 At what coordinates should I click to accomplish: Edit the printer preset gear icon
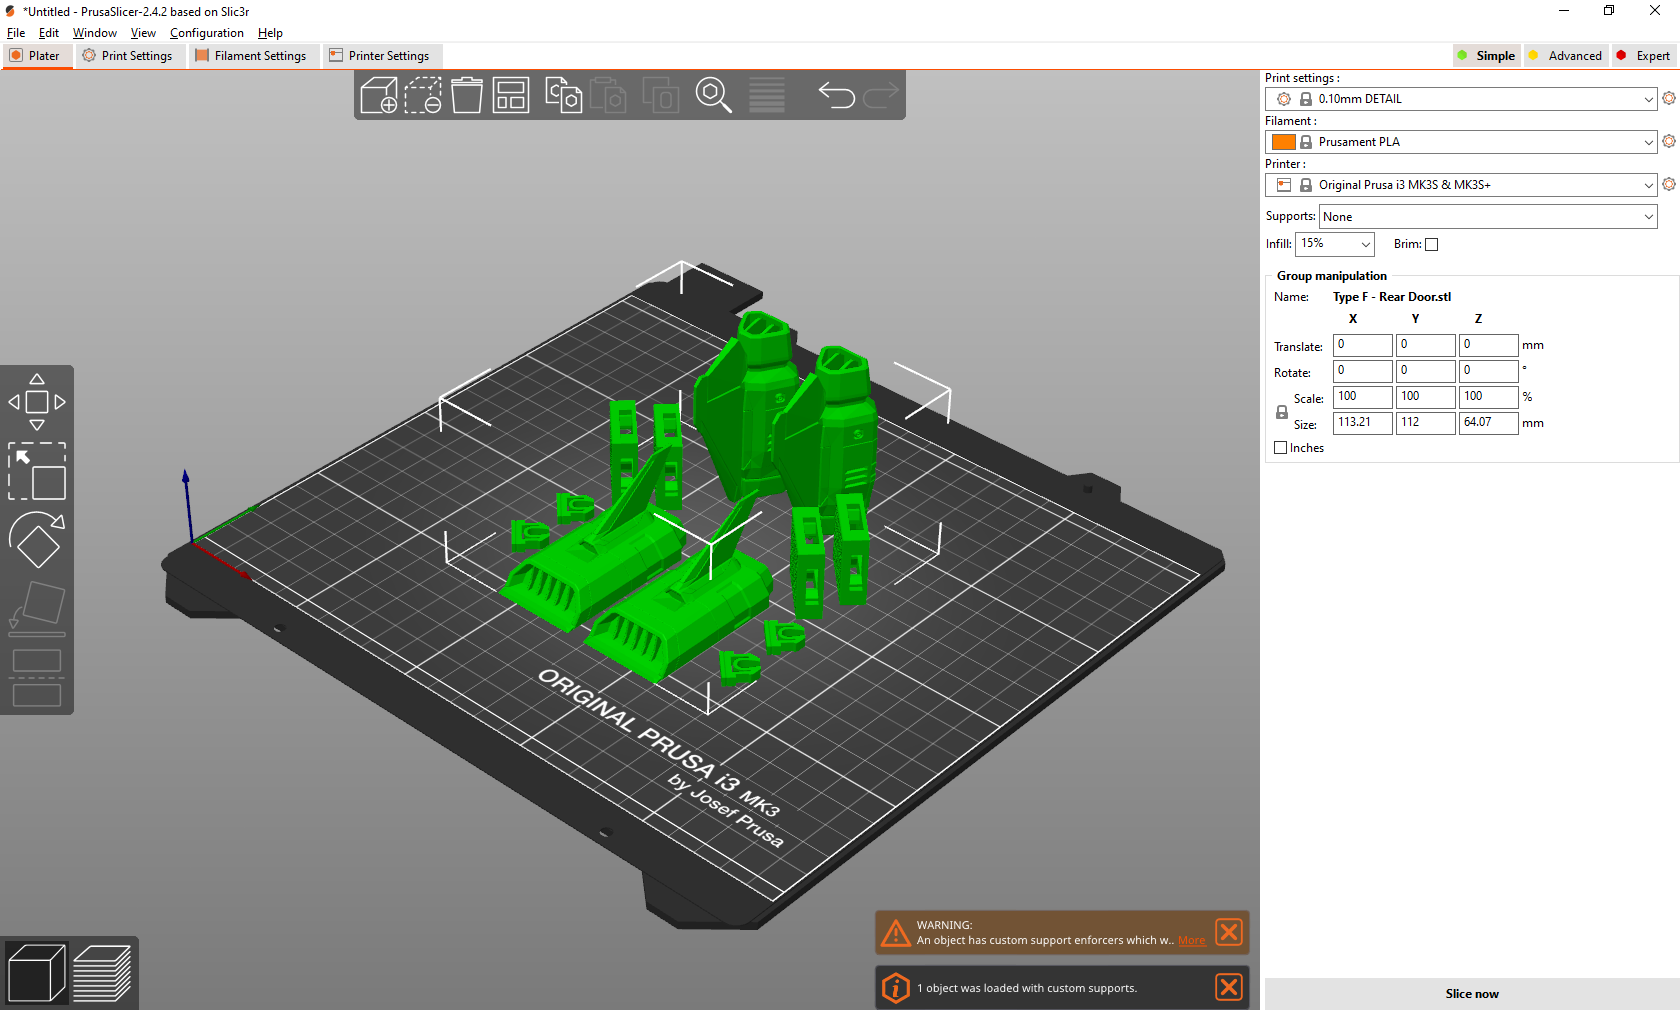(x=1669, y=184)
